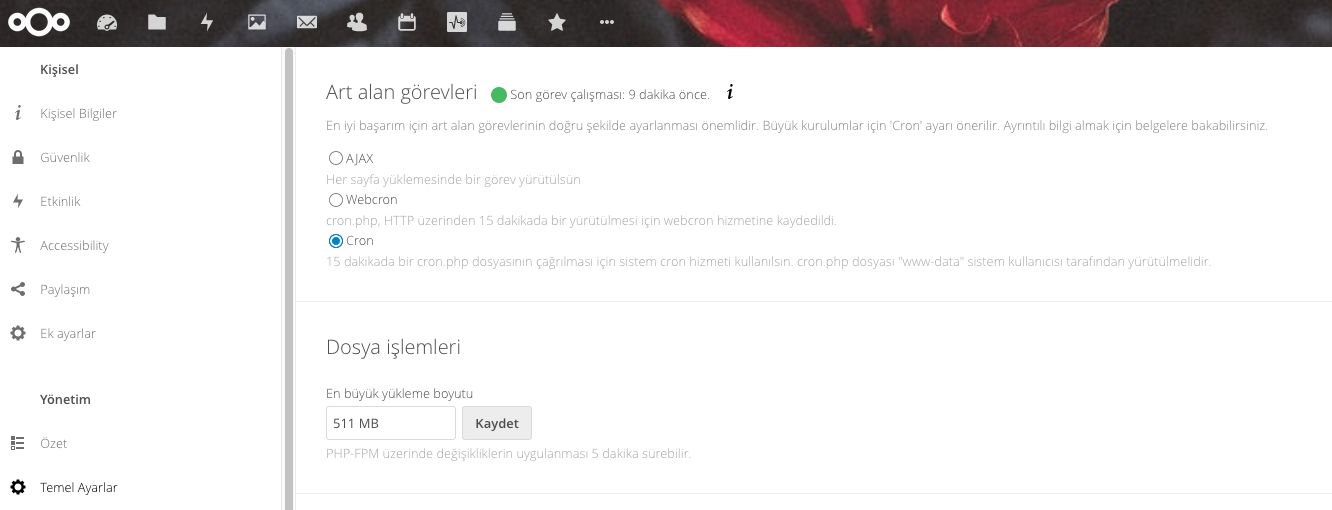Open the star icon in the top bar

[x=557, y=22]
